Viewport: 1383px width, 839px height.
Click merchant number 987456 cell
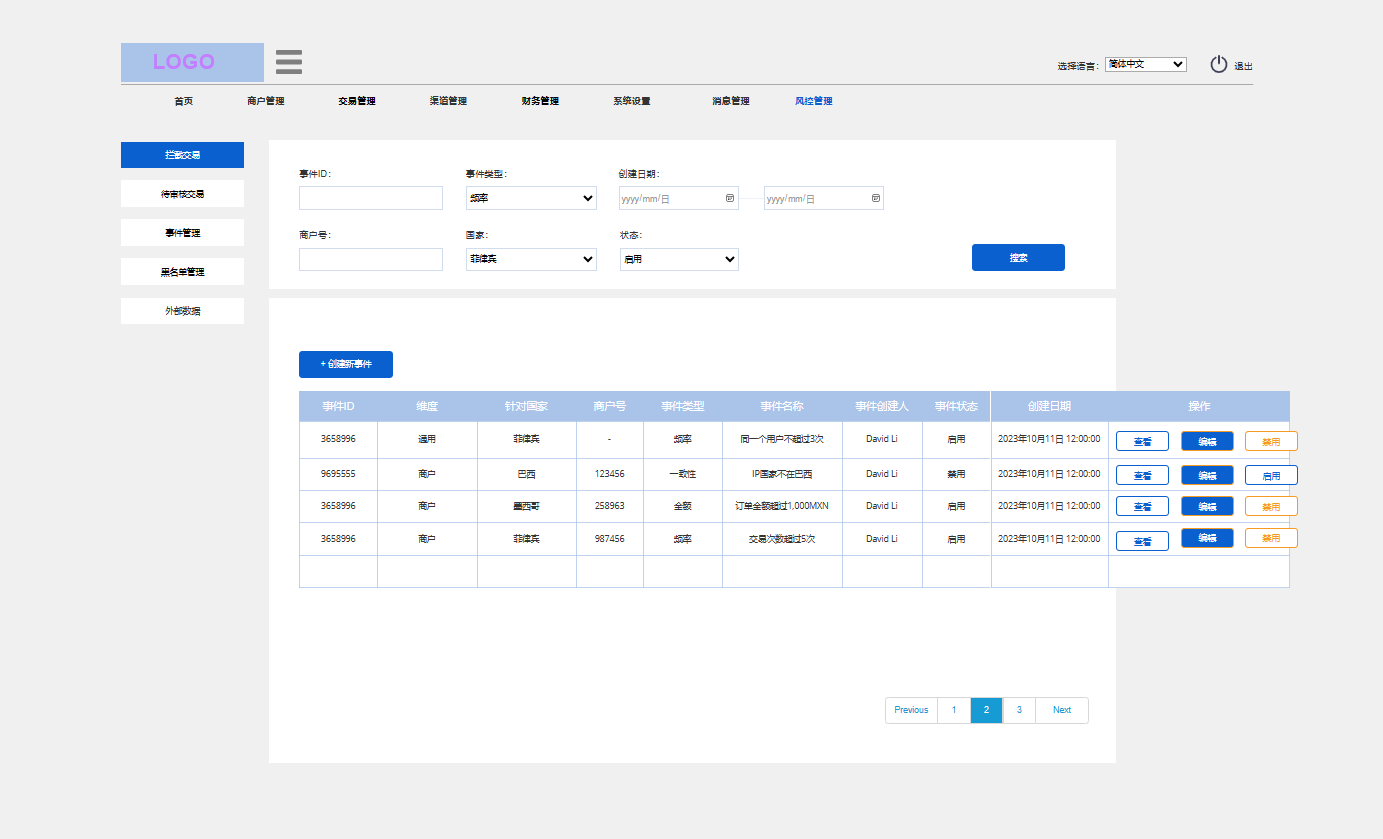tap(609, 539)
